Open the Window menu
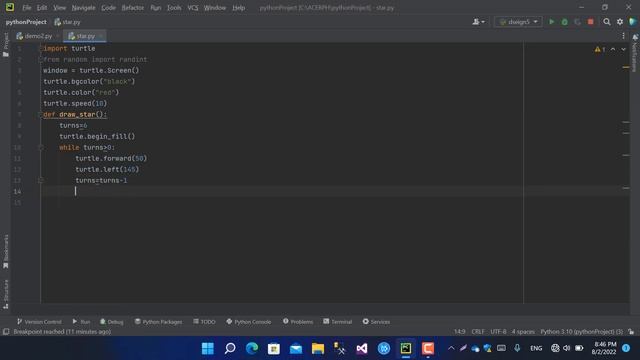The height and width of the screenshot is (360, 640). 215,8
